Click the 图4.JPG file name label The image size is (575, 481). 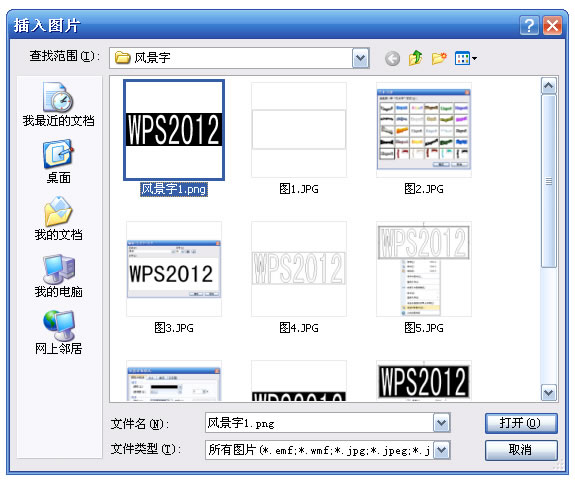[x=299, y=328]
